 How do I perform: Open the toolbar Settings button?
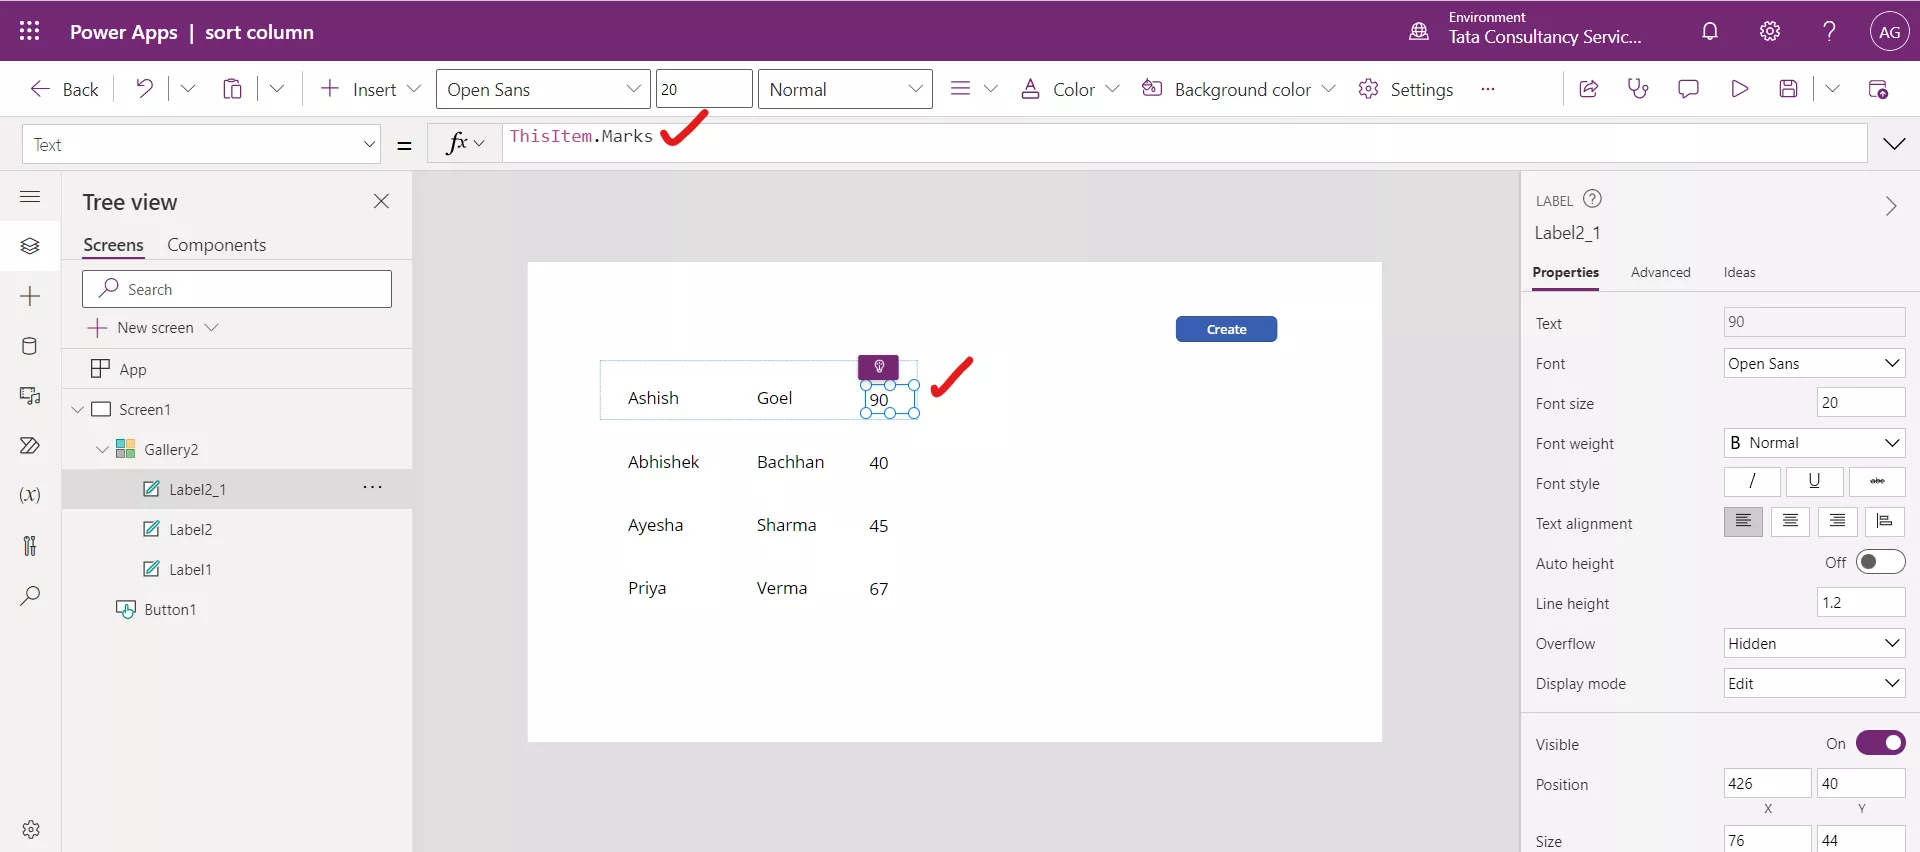coord(1406,89)
